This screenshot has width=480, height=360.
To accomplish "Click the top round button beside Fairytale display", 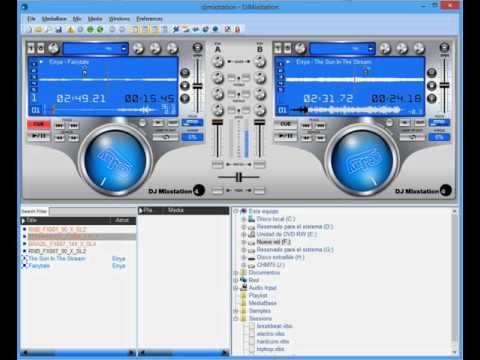I will 185,73.
